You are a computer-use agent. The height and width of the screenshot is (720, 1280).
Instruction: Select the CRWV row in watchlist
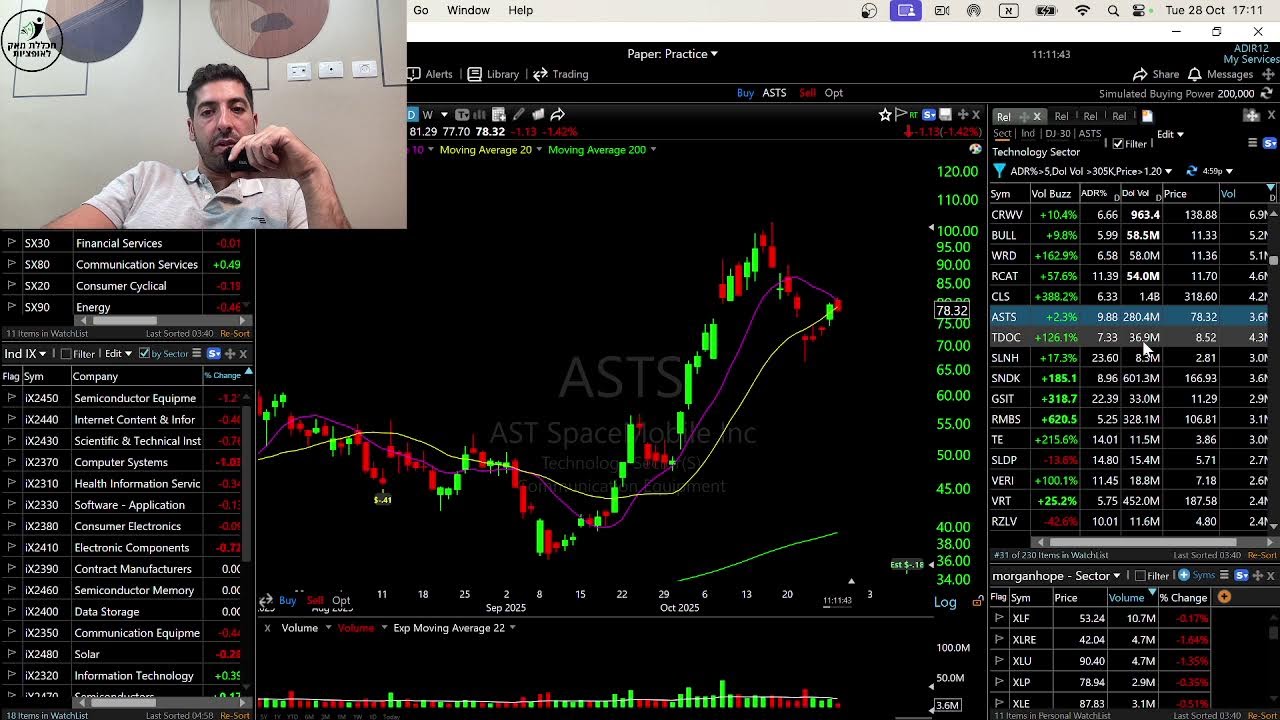(x=1130, y=214)
